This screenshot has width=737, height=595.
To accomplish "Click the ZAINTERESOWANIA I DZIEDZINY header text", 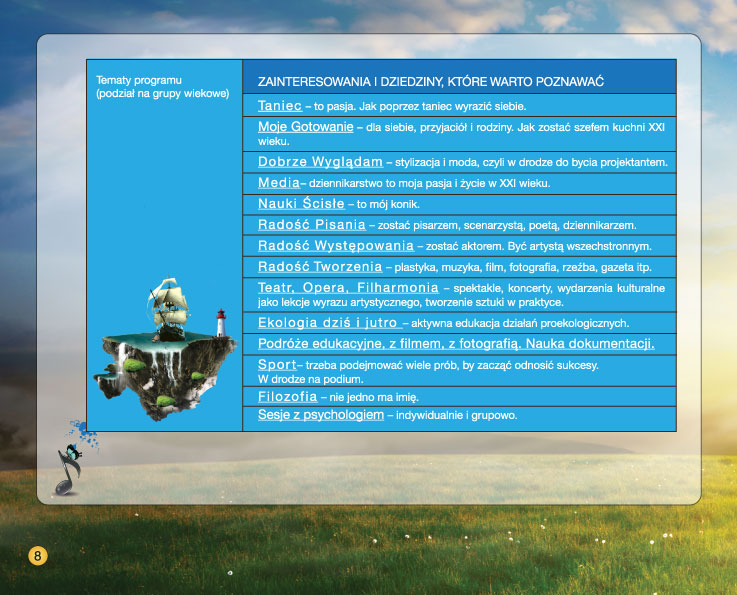I will (x=431, y=82).
